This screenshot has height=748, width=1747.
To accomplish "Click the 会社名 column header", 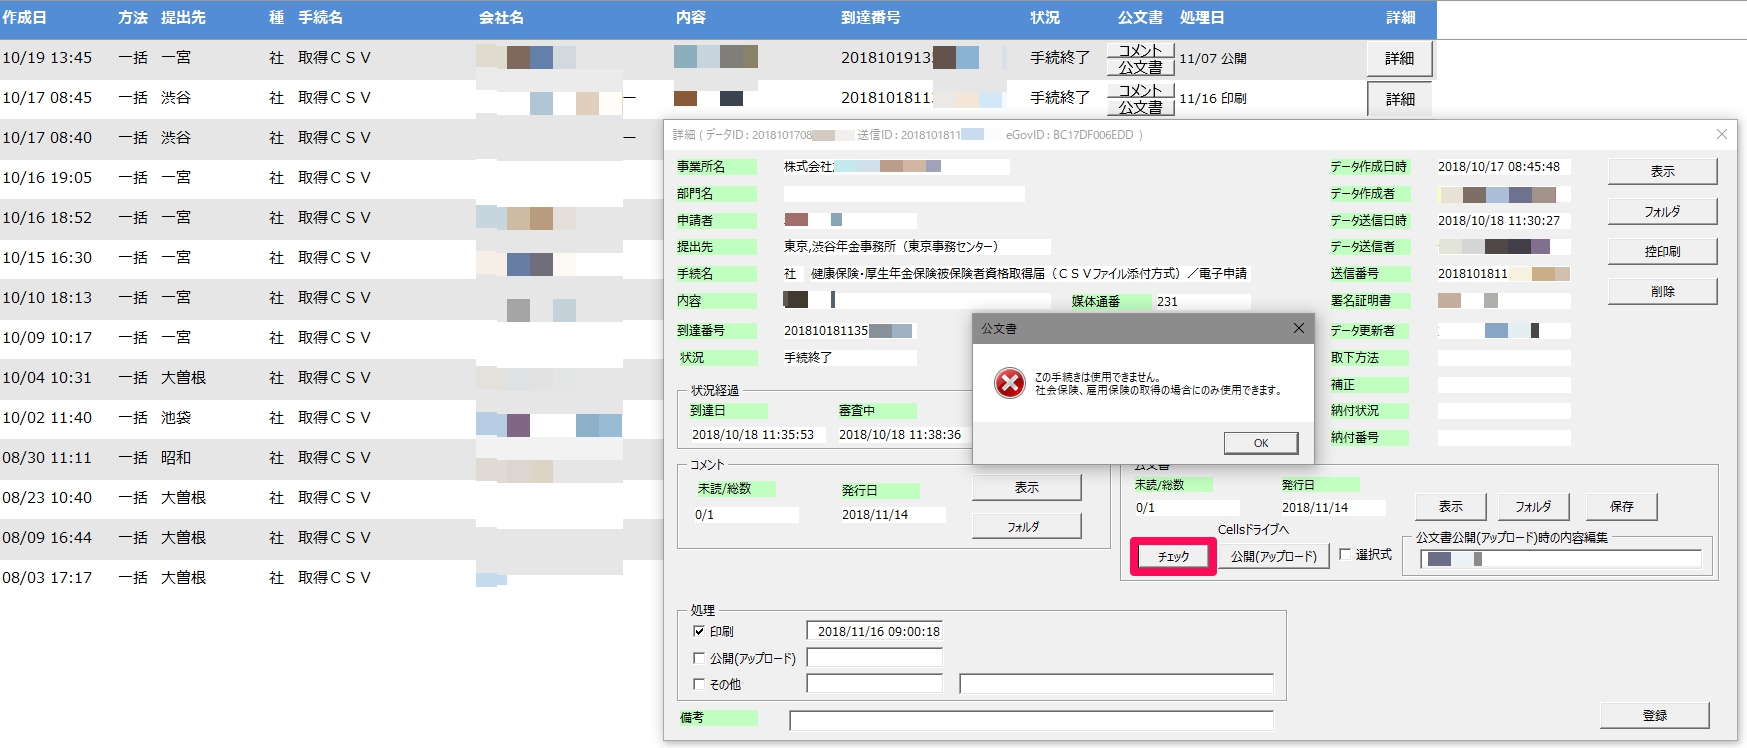I will (x=501, y=18).
